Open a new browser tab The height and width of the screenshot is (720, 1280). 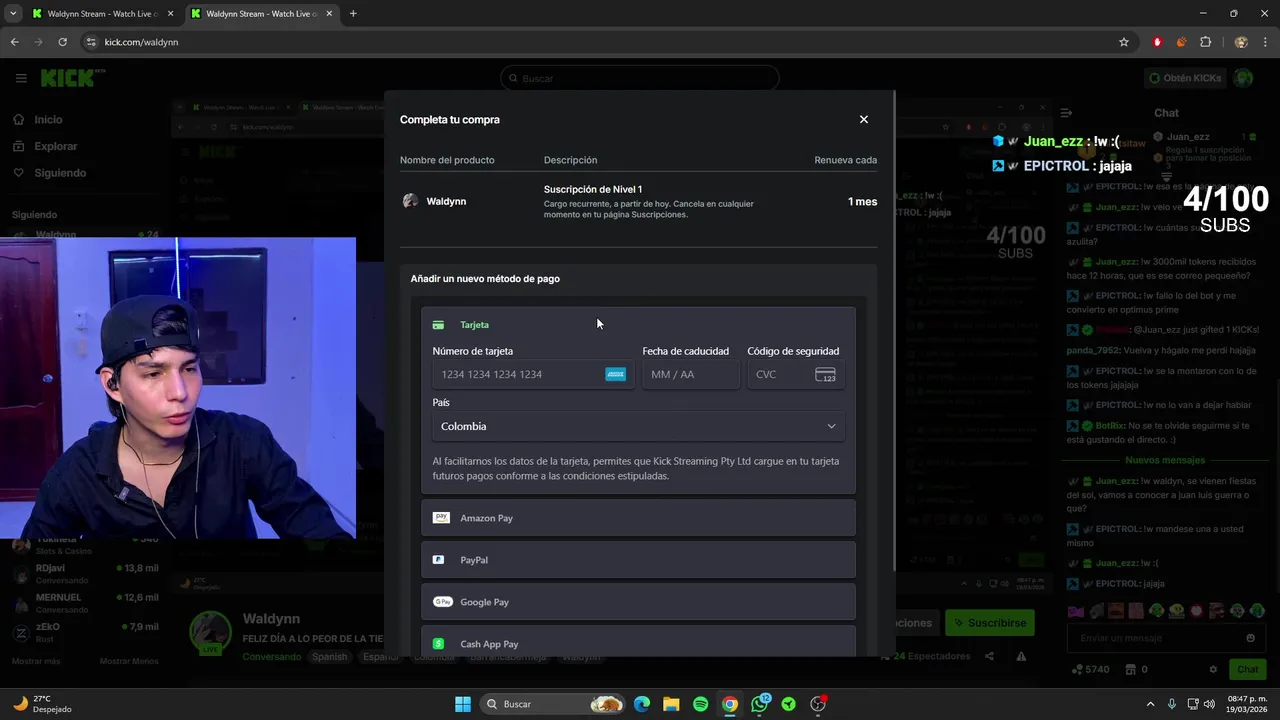(x=353, y=14)
